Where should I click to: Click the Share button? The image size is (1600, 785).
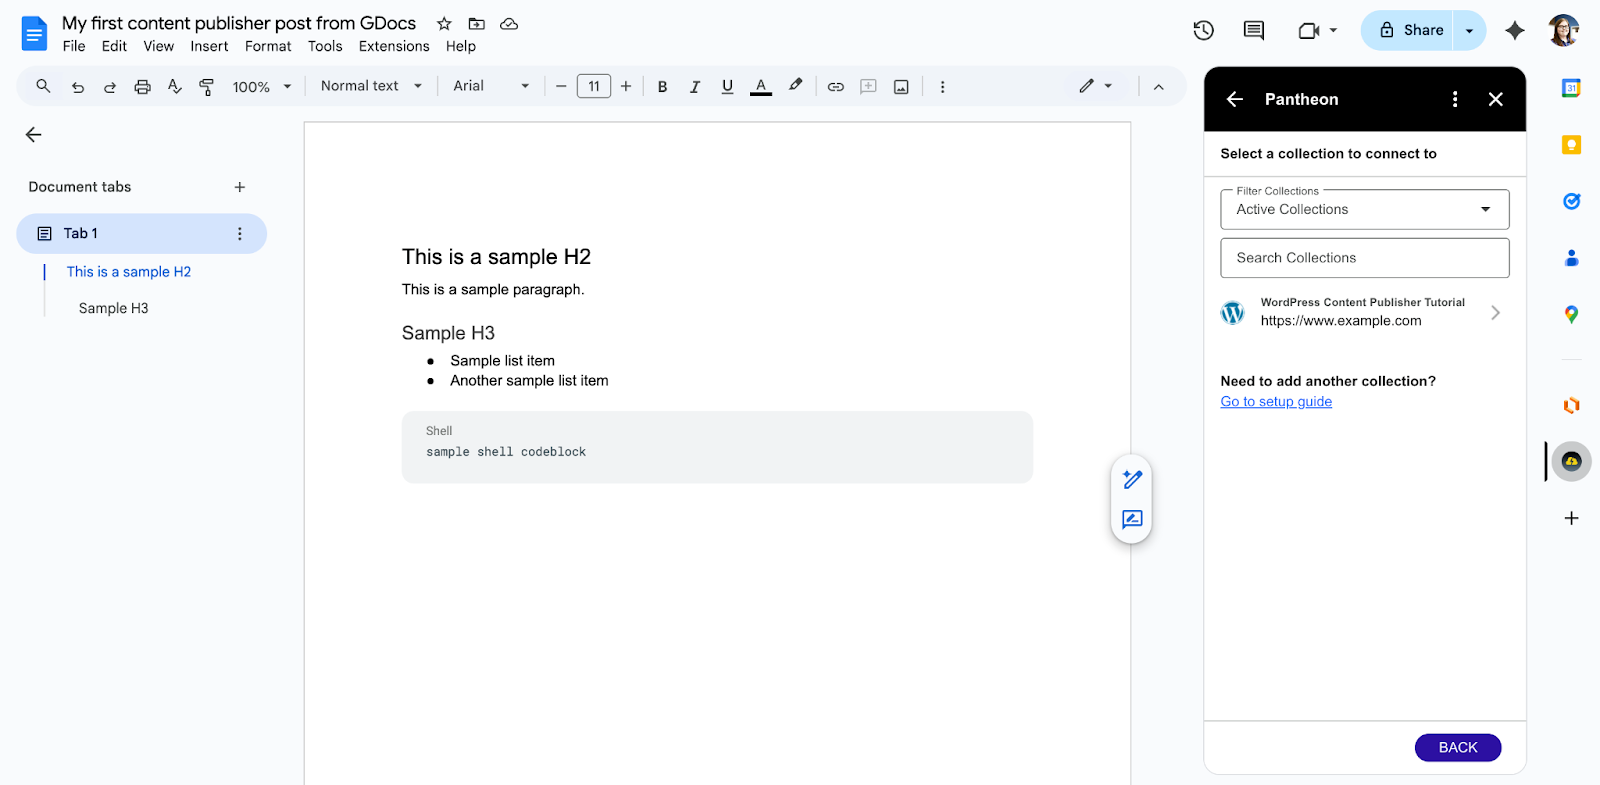(x=1408, y=31)
